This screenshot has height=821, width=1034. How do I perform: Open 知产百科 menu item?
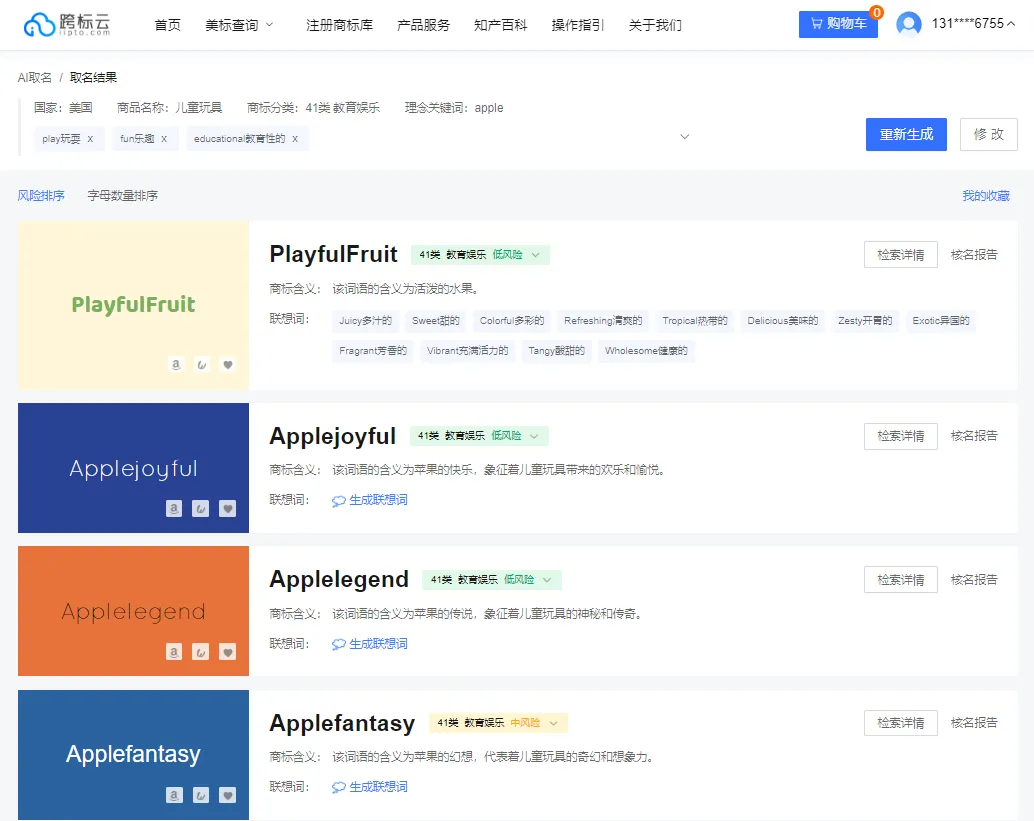(501, 25)
